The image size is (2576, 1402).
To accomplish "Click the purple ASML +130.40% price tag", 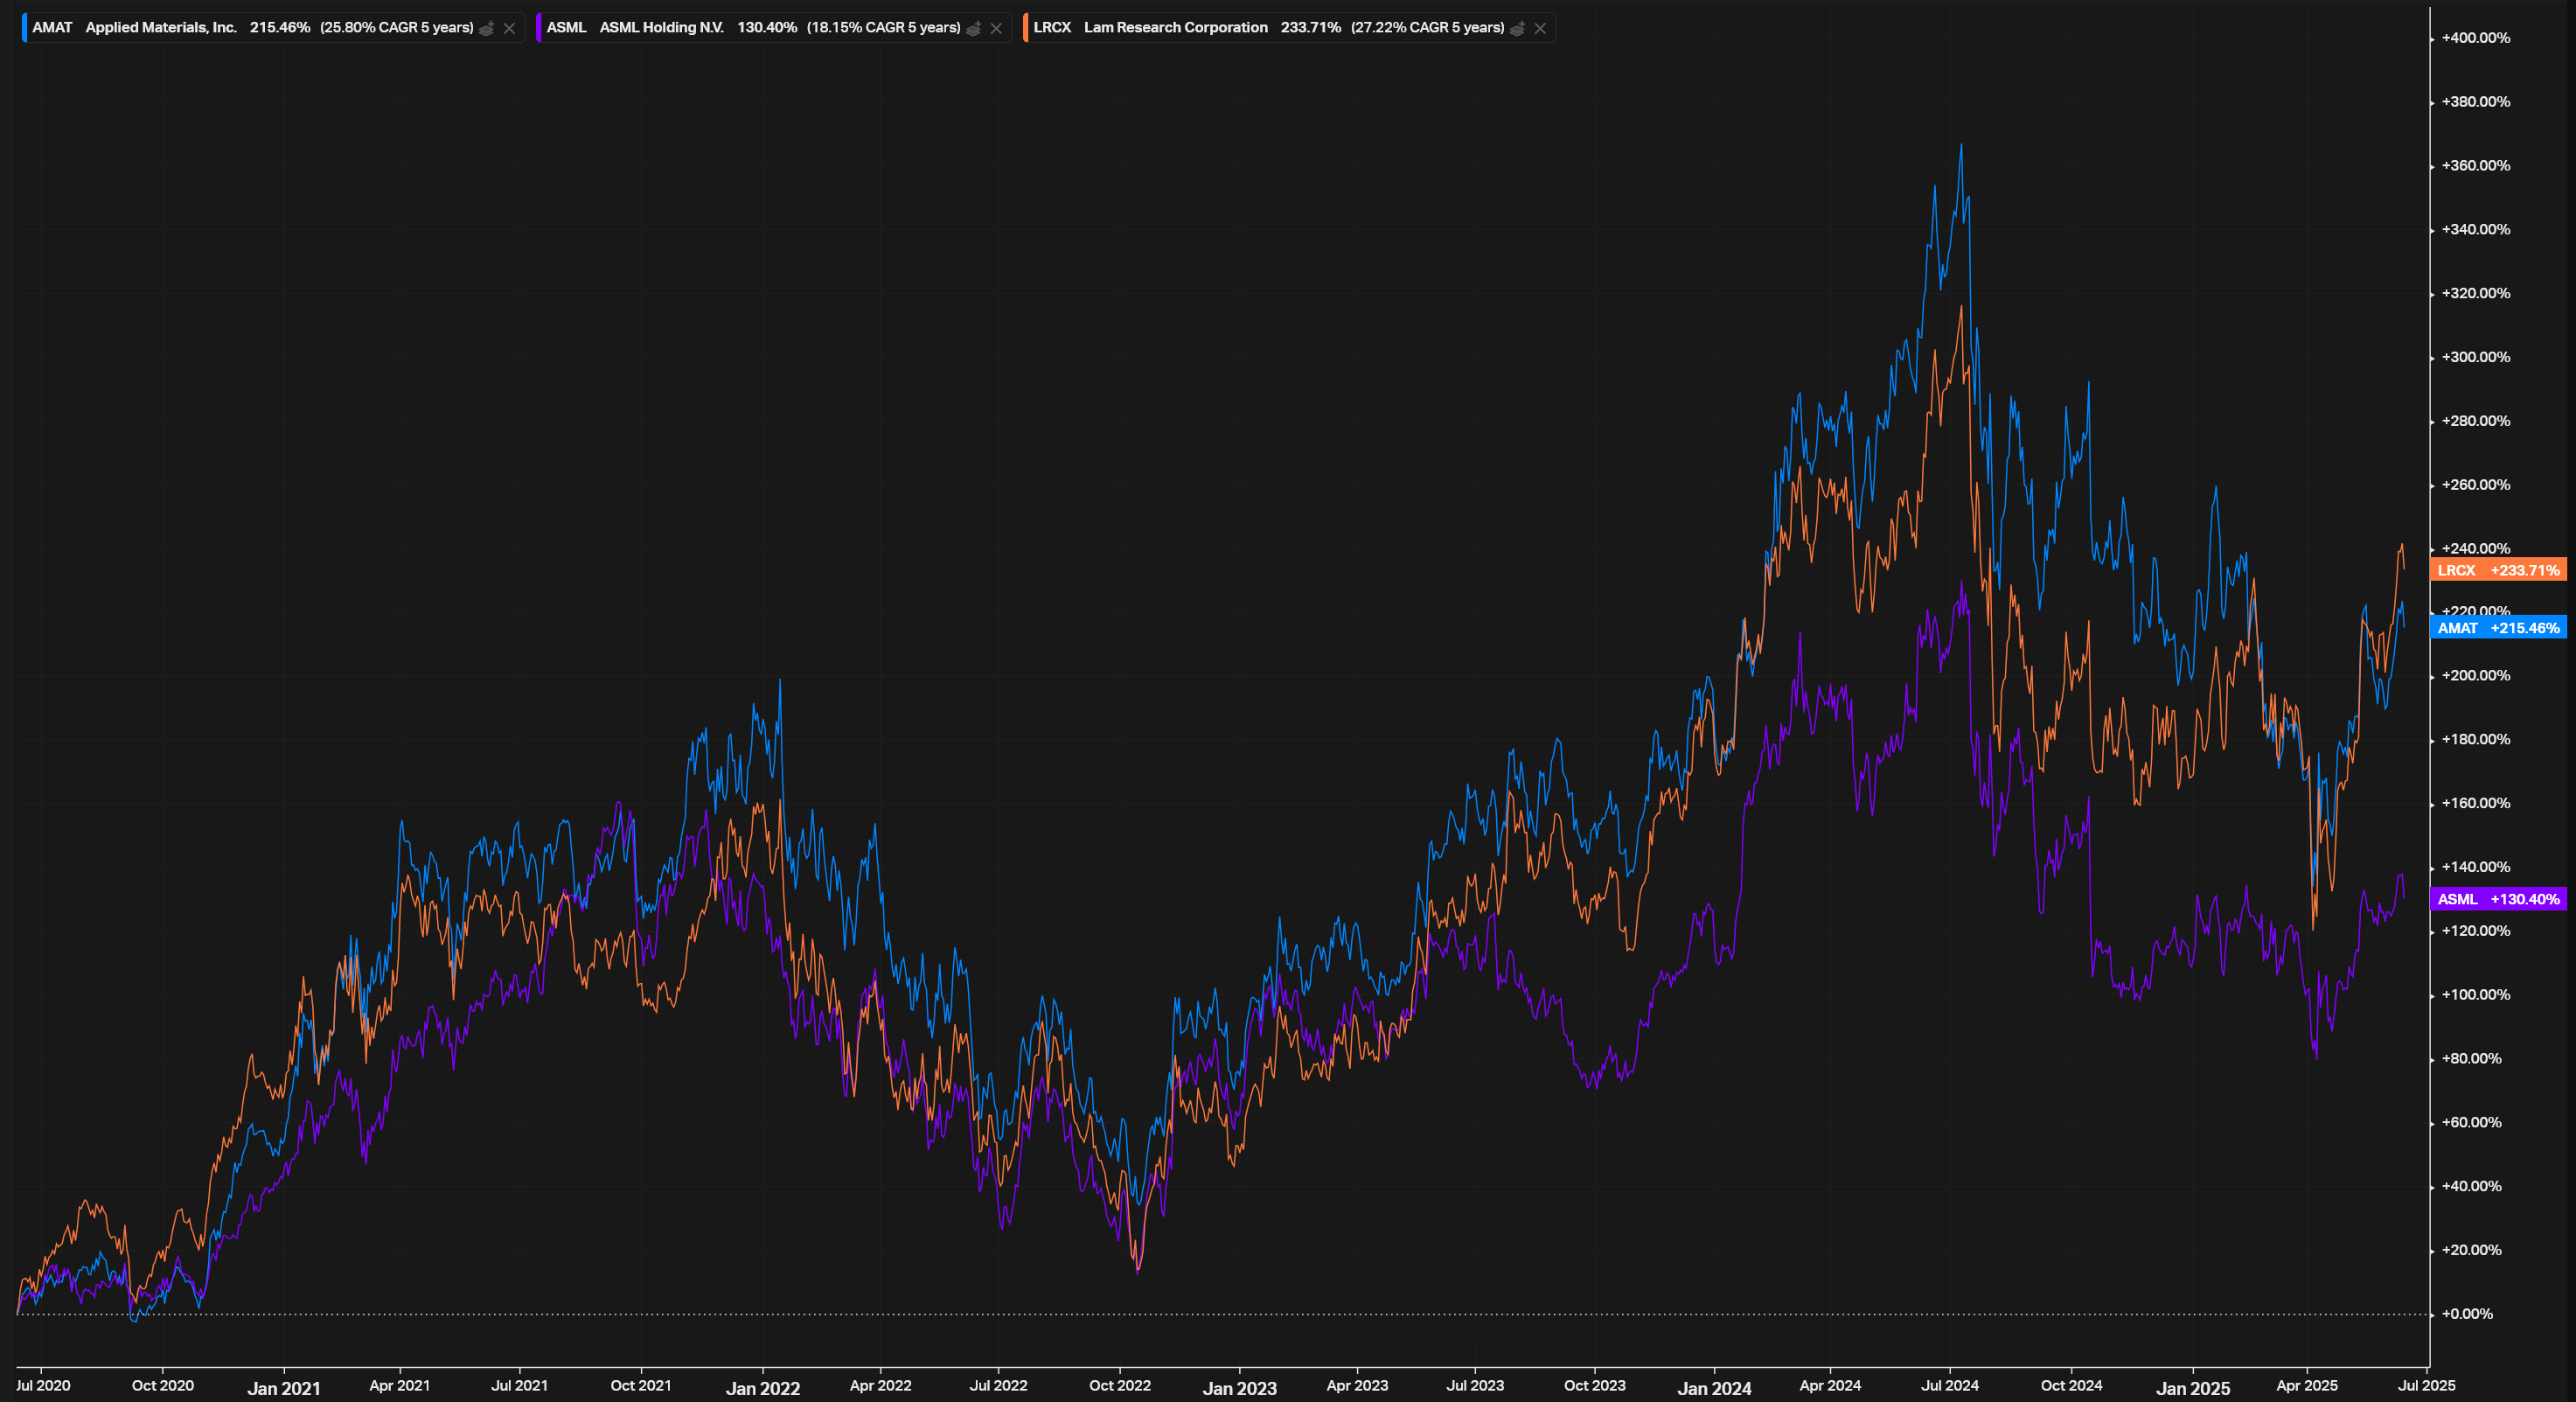I will pos(2497,899).
